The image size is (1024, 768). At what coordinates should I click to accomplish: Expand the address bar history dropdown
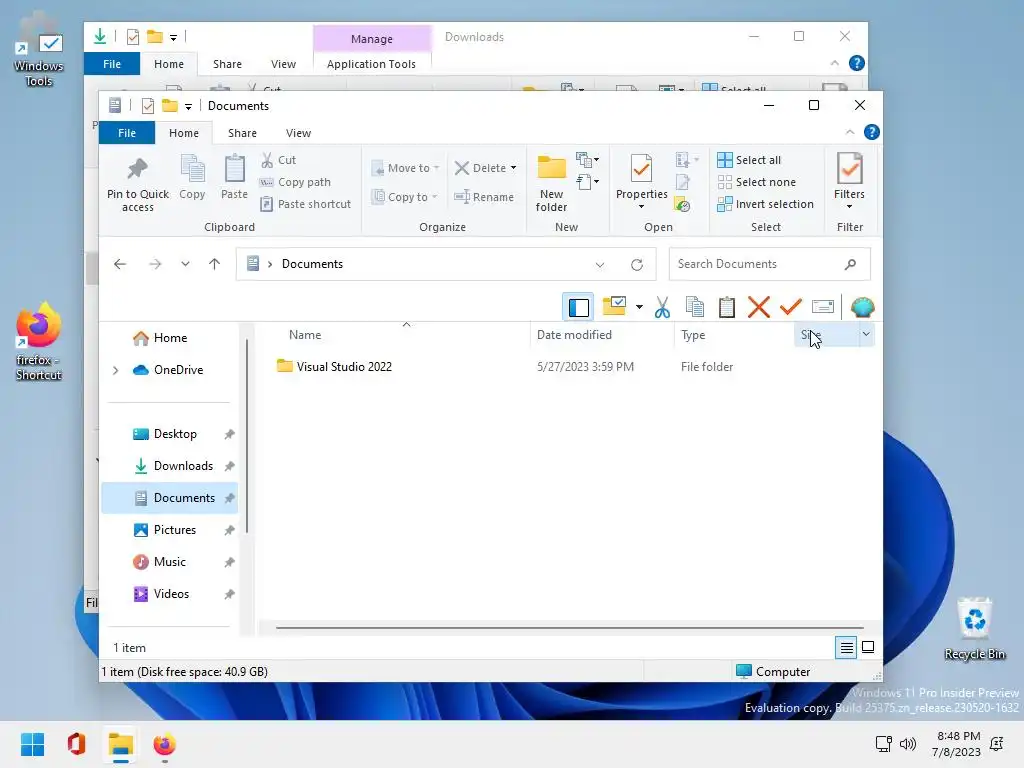tap(600, 264)
